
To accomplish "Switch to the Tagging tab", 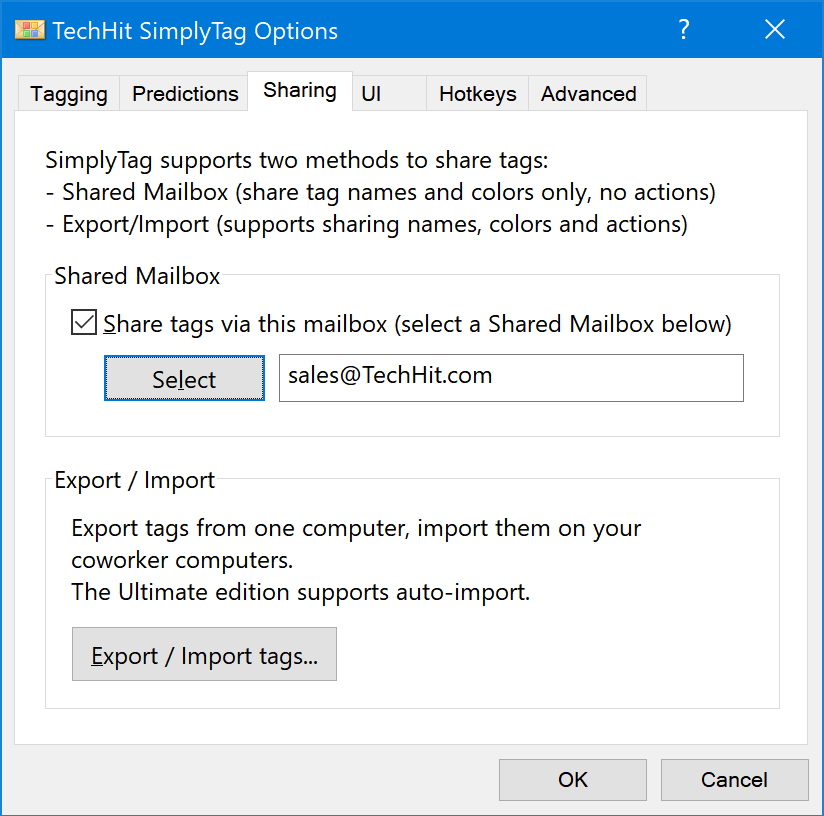I will (x=69, y=94).
